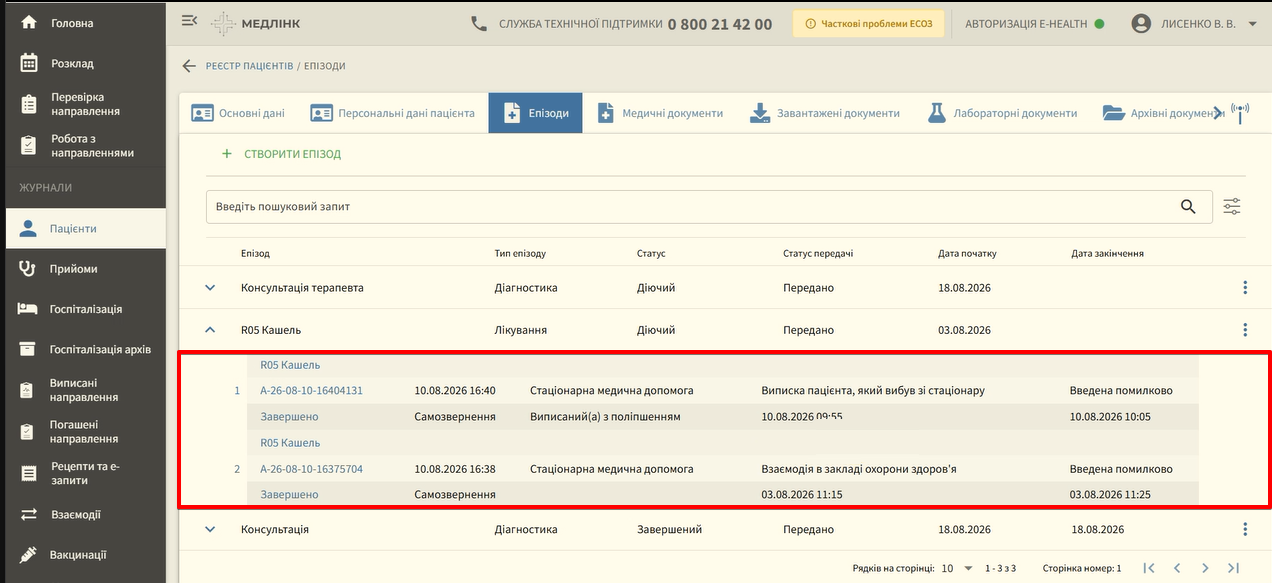The width and height of the screenshot is (1276, 583).
Task: Open the filter settings icon
Action: tap(1232, 207)
